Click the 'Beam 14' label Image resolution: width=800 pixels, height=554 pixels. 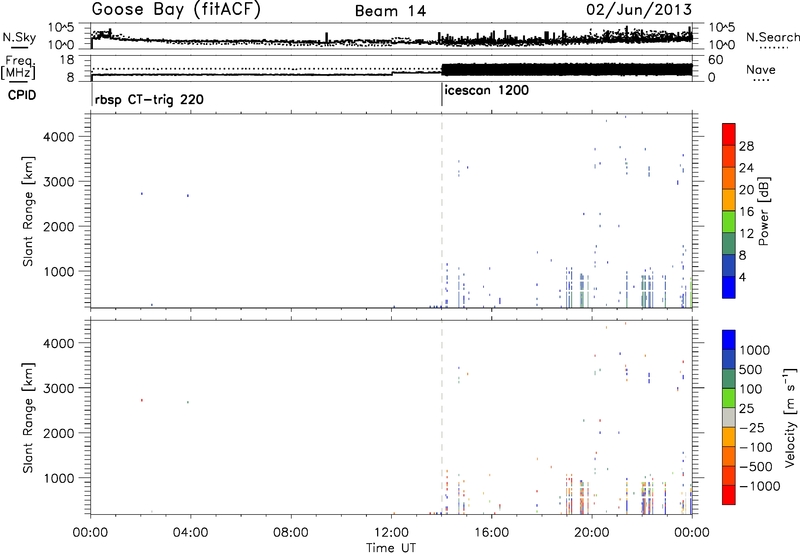(x=390, y=11)
